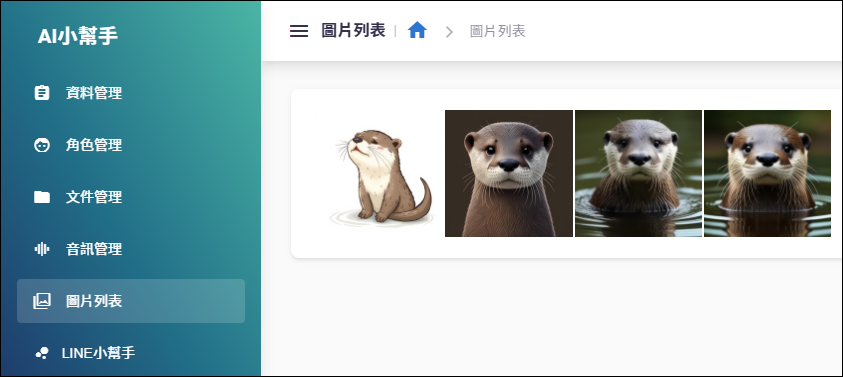
Task: Click the 文件管理 folder icon
Action: coord(42,197)
